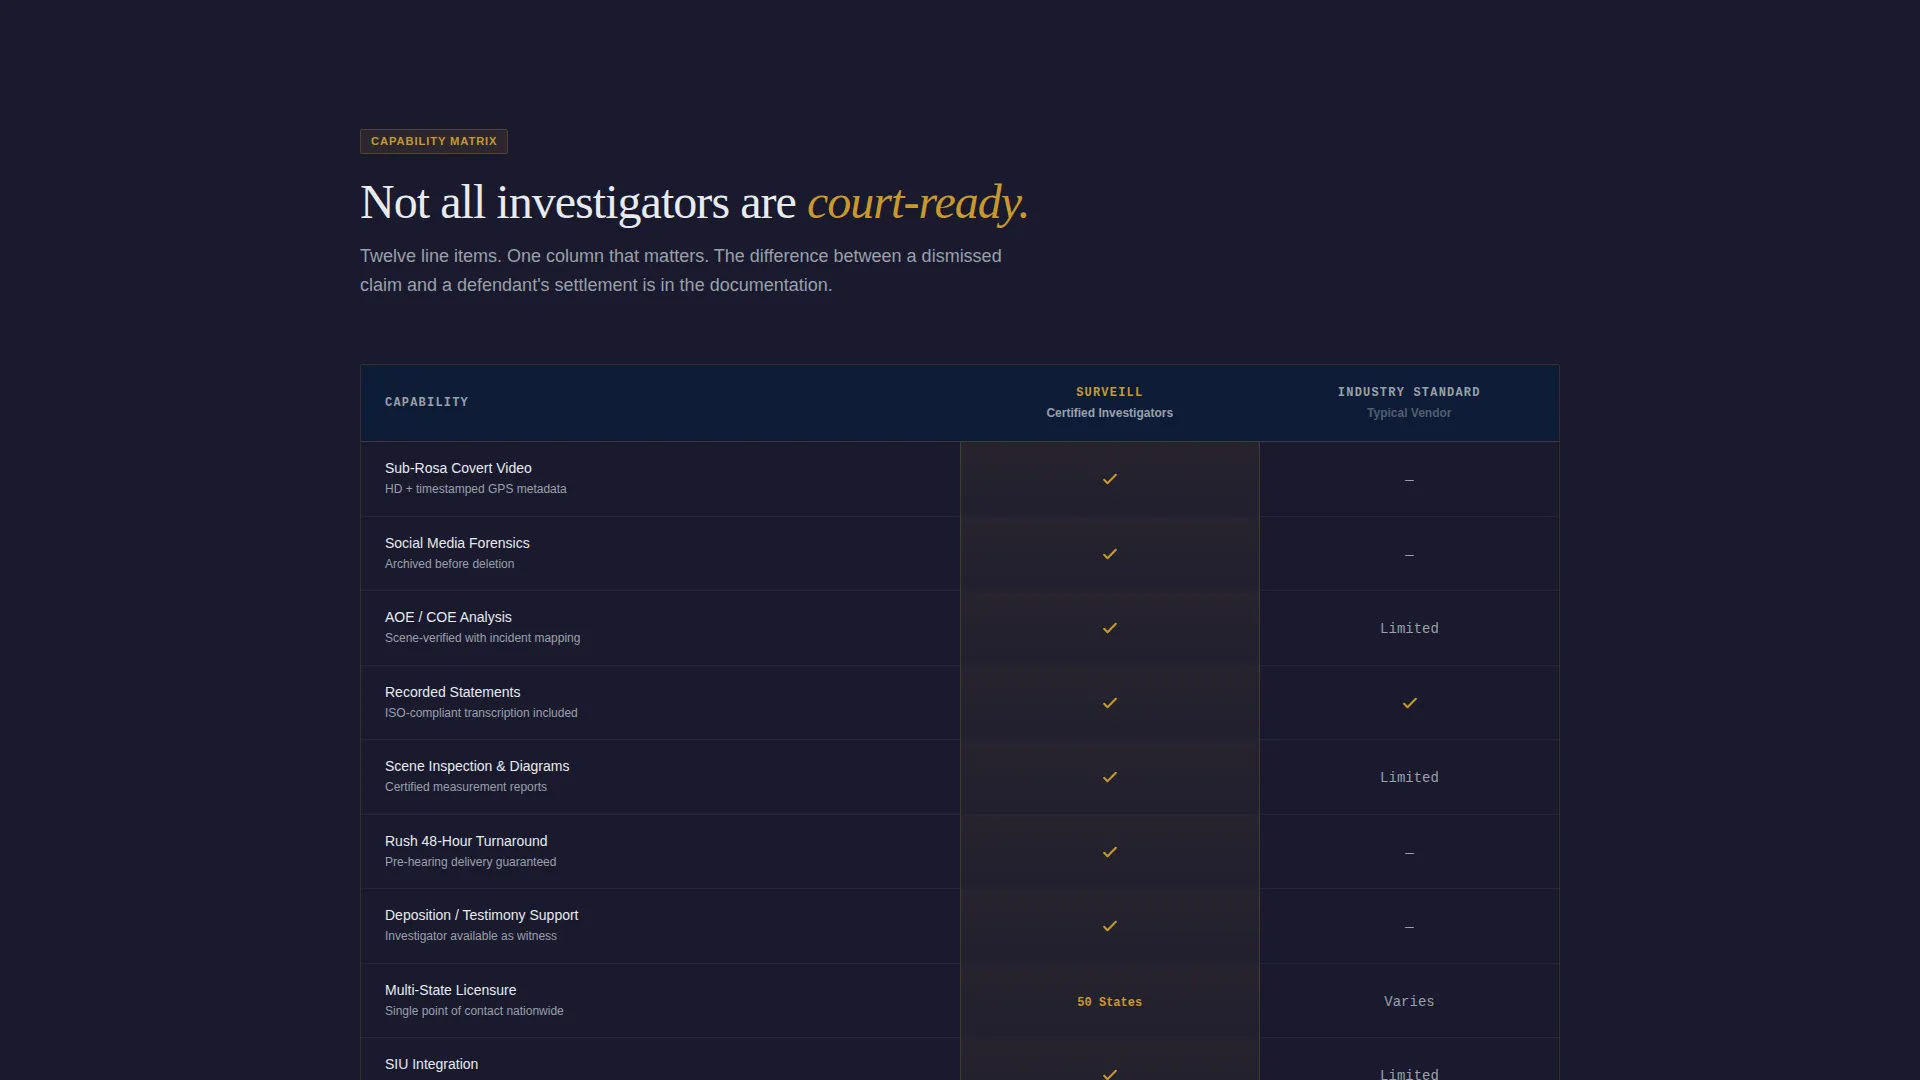Click 'HD + timestamped GPS metadata' description
The height and width of the screenshot is (1080, 1920).
click(x=475, y=489)
